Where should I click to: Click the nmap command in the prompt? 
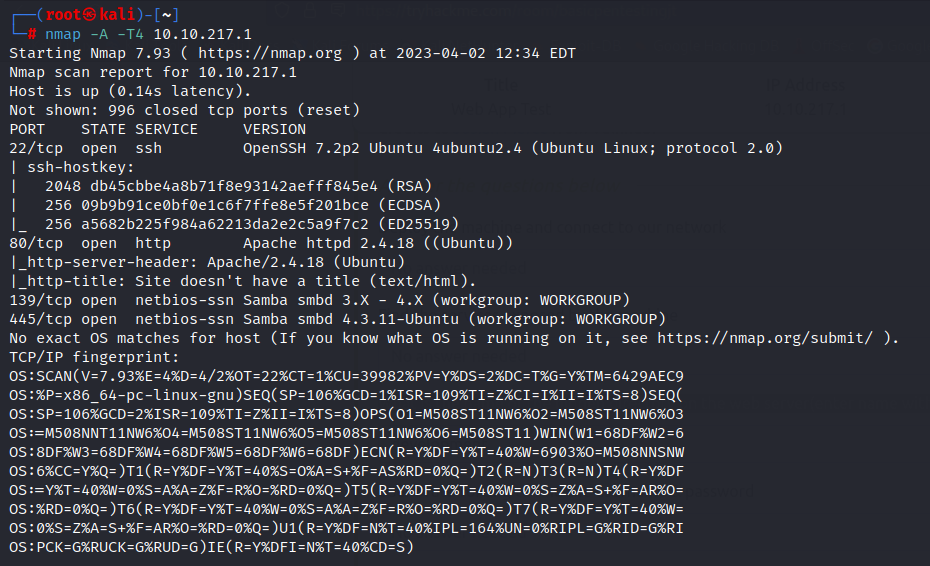pyautogui.click(x=63, y=34)
